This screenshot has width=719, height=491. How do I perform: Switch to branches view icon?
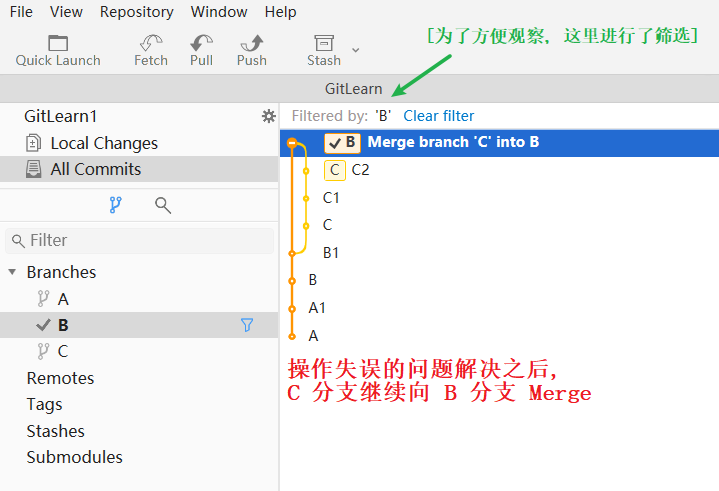tap(115, 205)
